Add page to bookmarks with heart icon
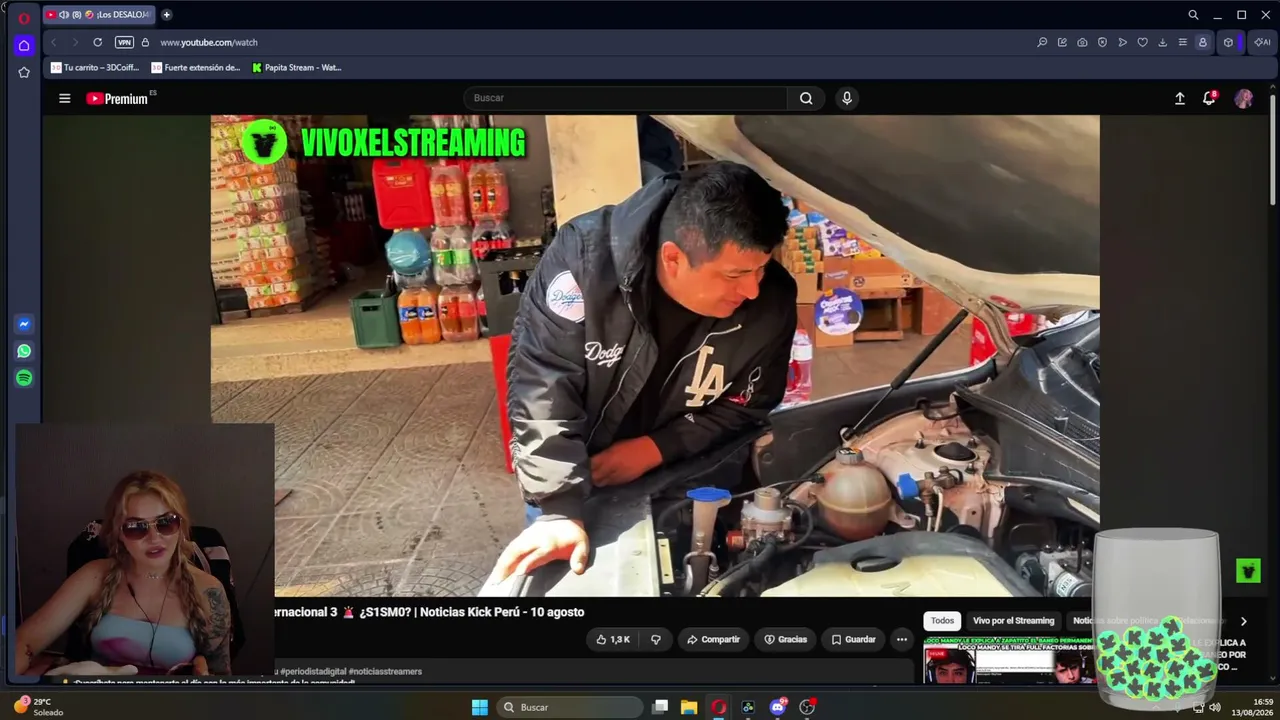The width and height of the screenshot is (1280, 720). [x=1142, y=42]
